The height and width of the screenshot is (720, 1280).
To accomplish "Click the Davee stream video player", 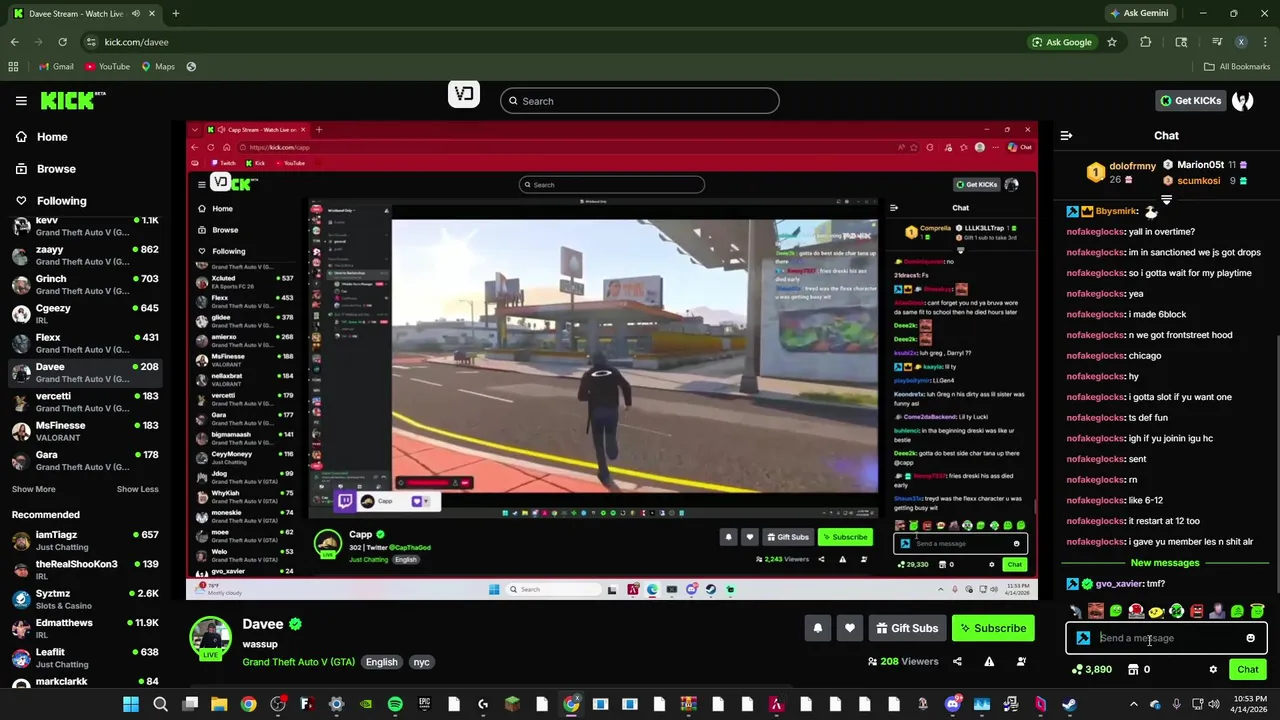I will (612, 360).
